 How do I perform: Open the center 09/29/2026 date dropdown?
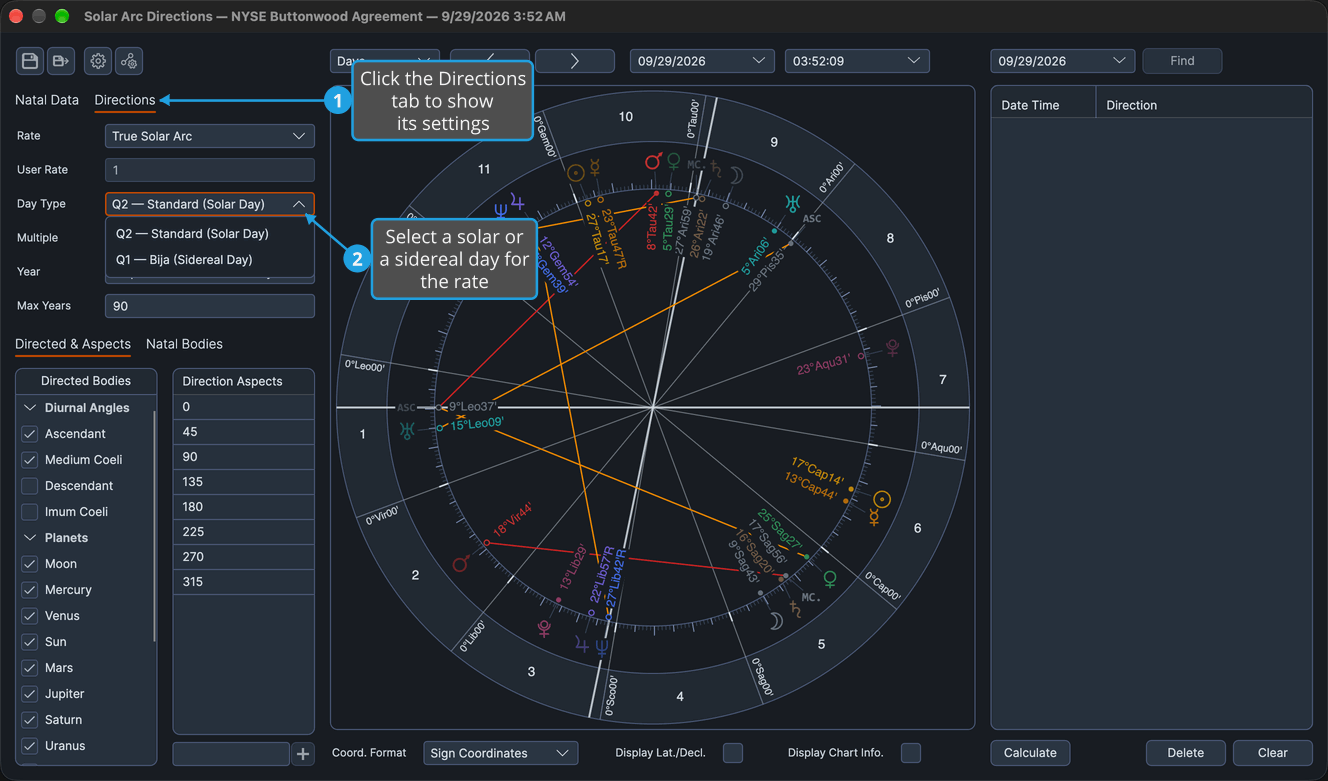coord(702,61)
